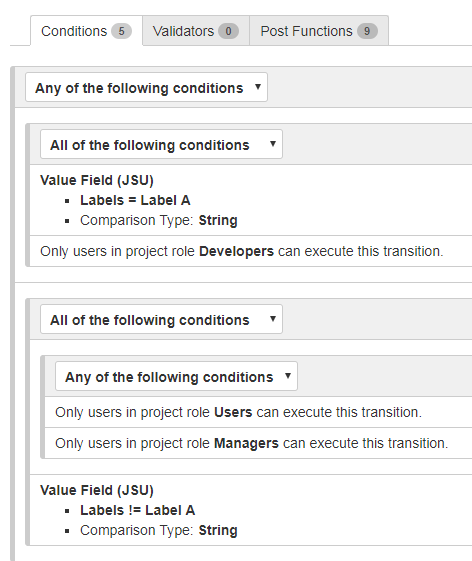Switch to the Validators tab

pos(196,31)
